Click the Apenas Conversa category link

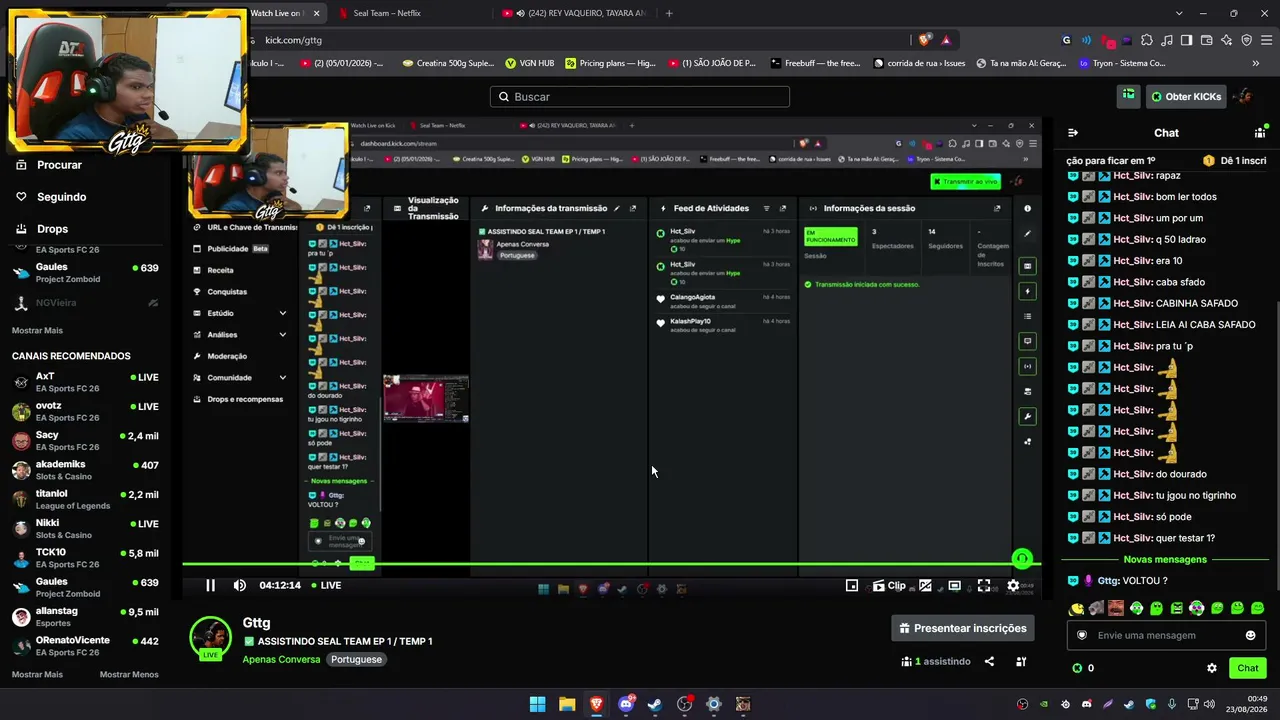(281, 660)
